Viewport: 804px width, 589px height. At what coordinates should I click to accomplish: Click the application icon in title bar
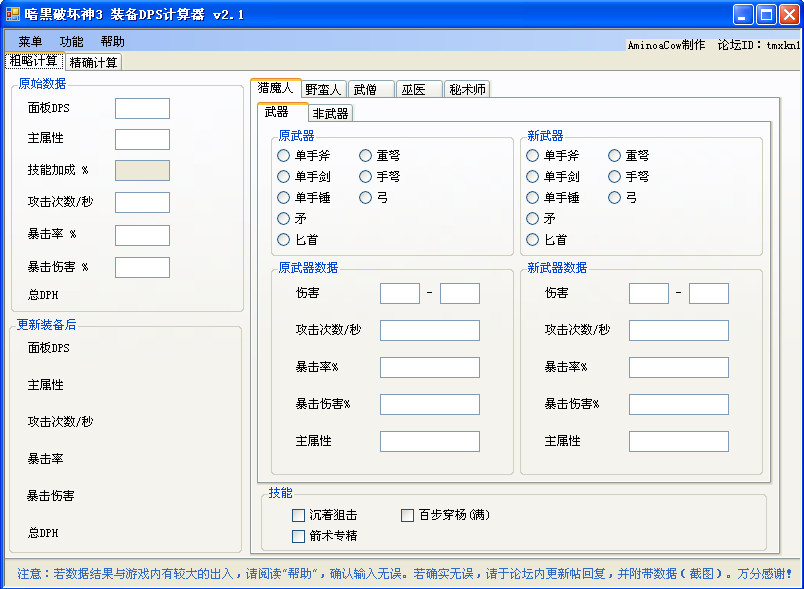pyautogui.click(x=12, y=14)
